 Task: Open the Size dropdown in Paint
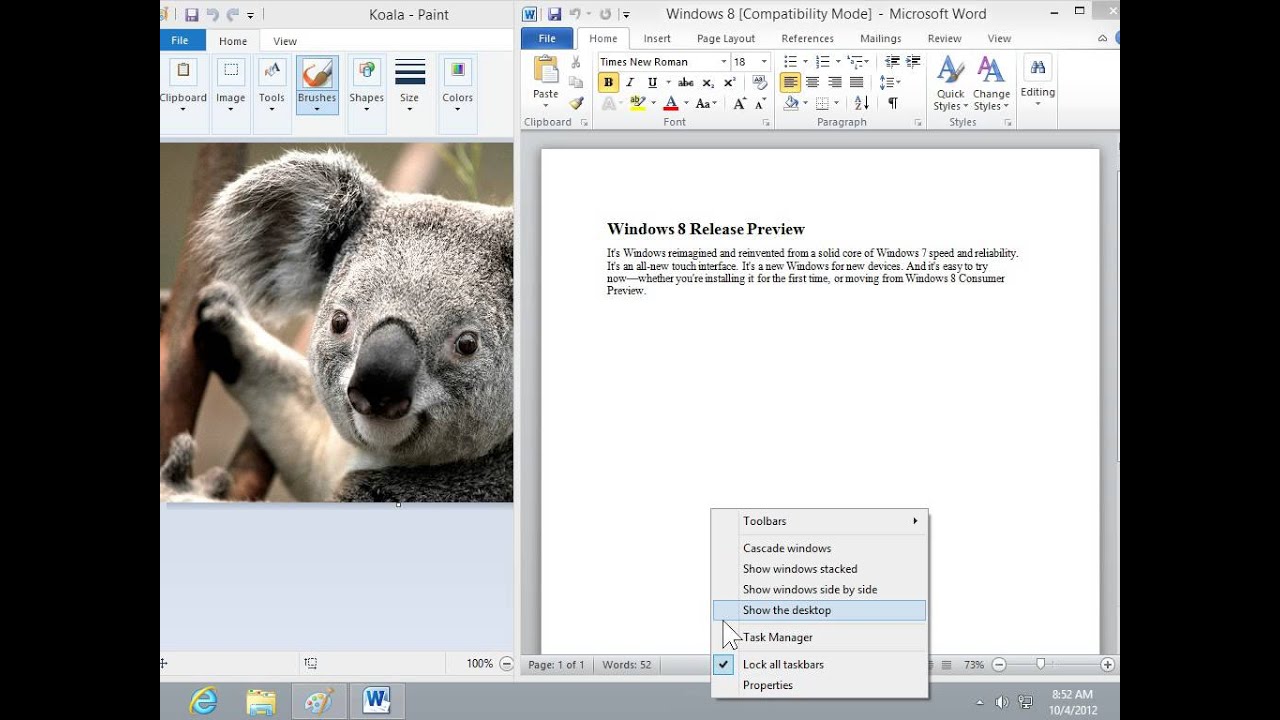pyautogui.click(x=409, y=82)
